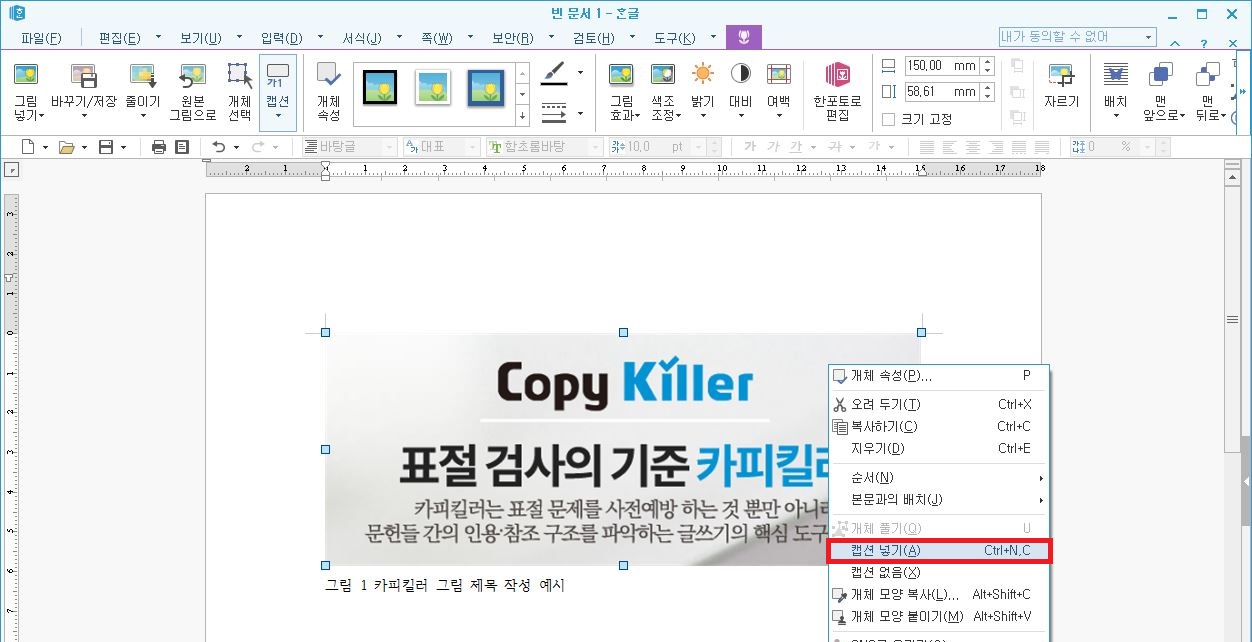
Task: Tick the 크기 고정 checkbox
Action: [889, 120]
